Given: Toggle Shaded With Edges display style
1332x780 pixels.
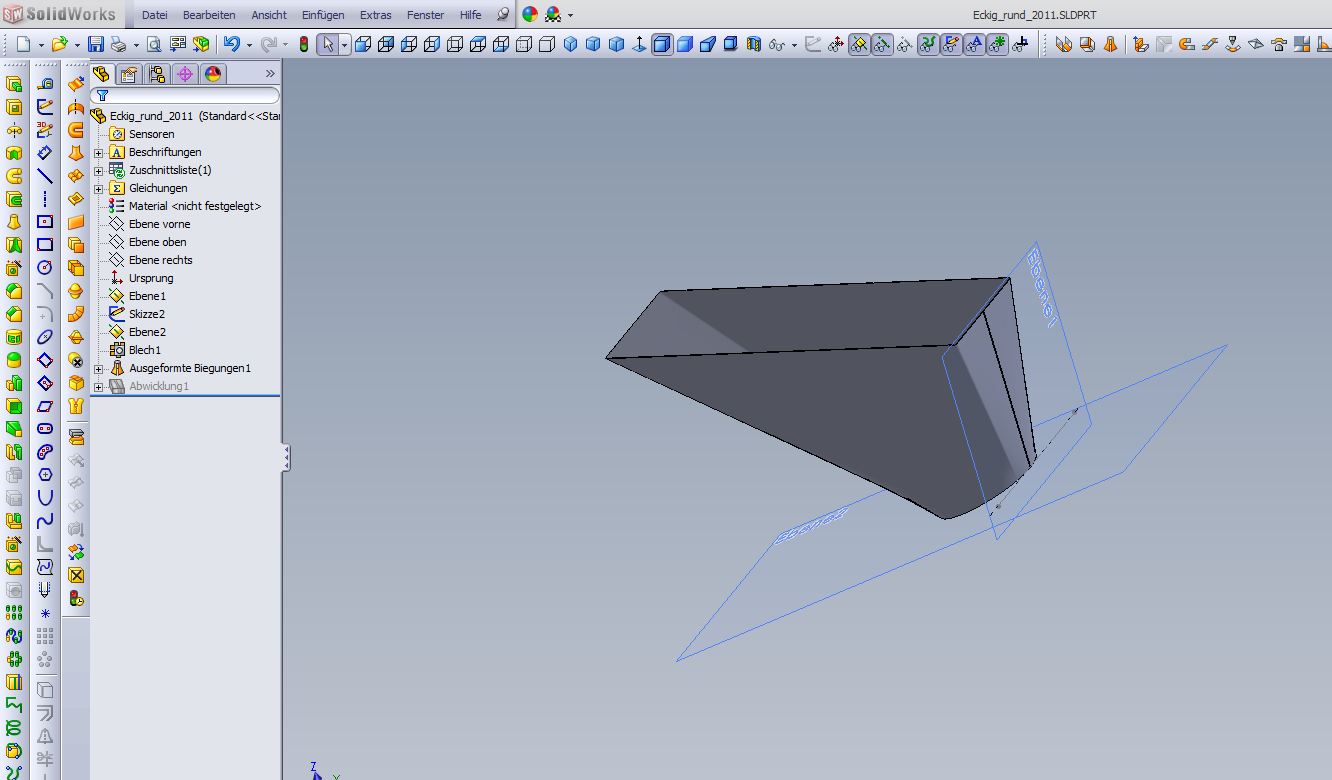Looking at the screenshot, I should click(662, 44).
